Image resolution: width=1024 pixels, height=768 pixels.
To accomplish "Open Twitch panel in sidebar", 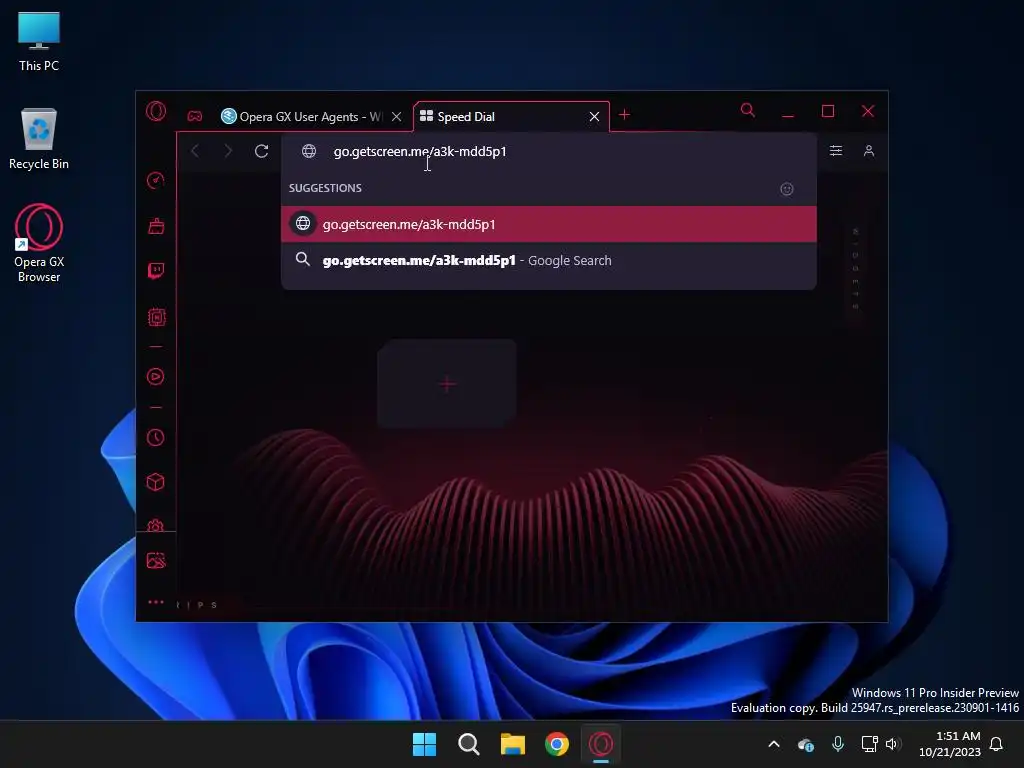I will 156,270.
